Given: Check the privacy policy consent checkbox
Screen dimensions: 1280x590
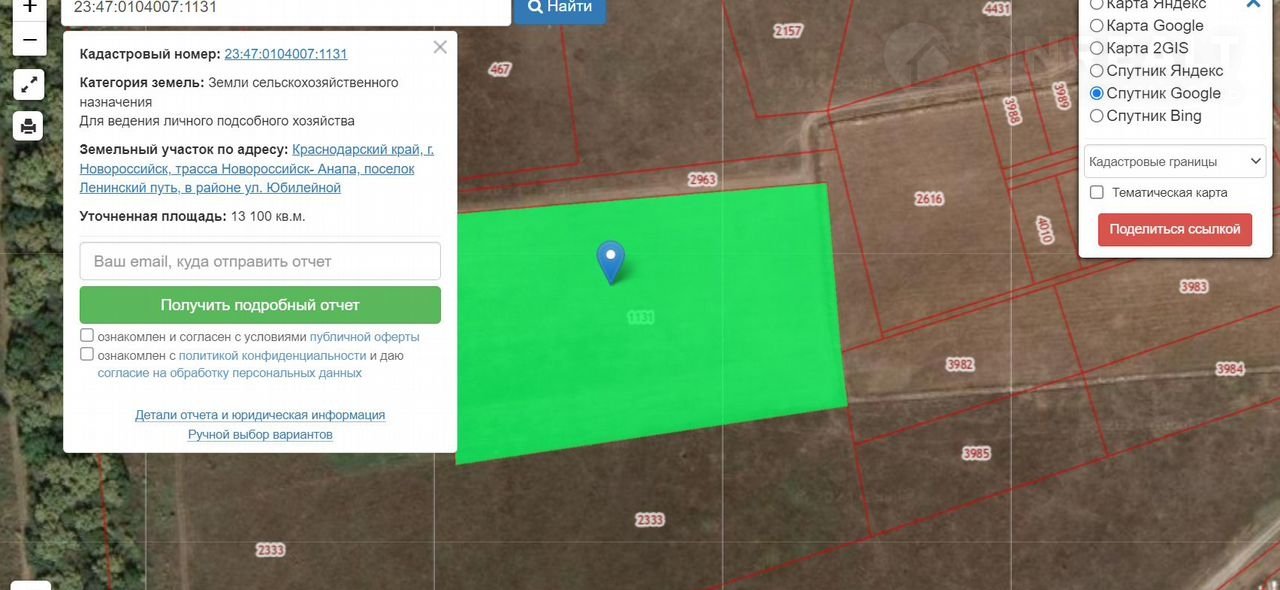Looking at the screenshot, I should tap(87, 354).
